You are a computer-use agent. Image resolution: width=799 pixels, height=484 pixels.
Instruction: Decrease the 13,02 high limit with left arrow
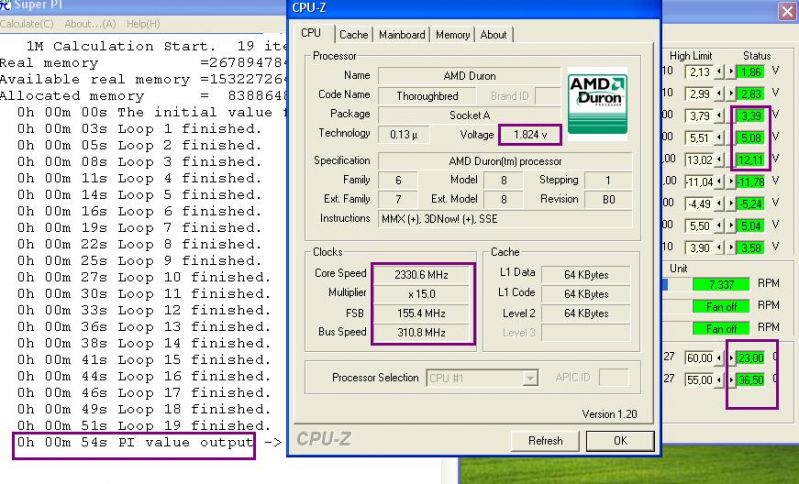(x=722, y=160)
